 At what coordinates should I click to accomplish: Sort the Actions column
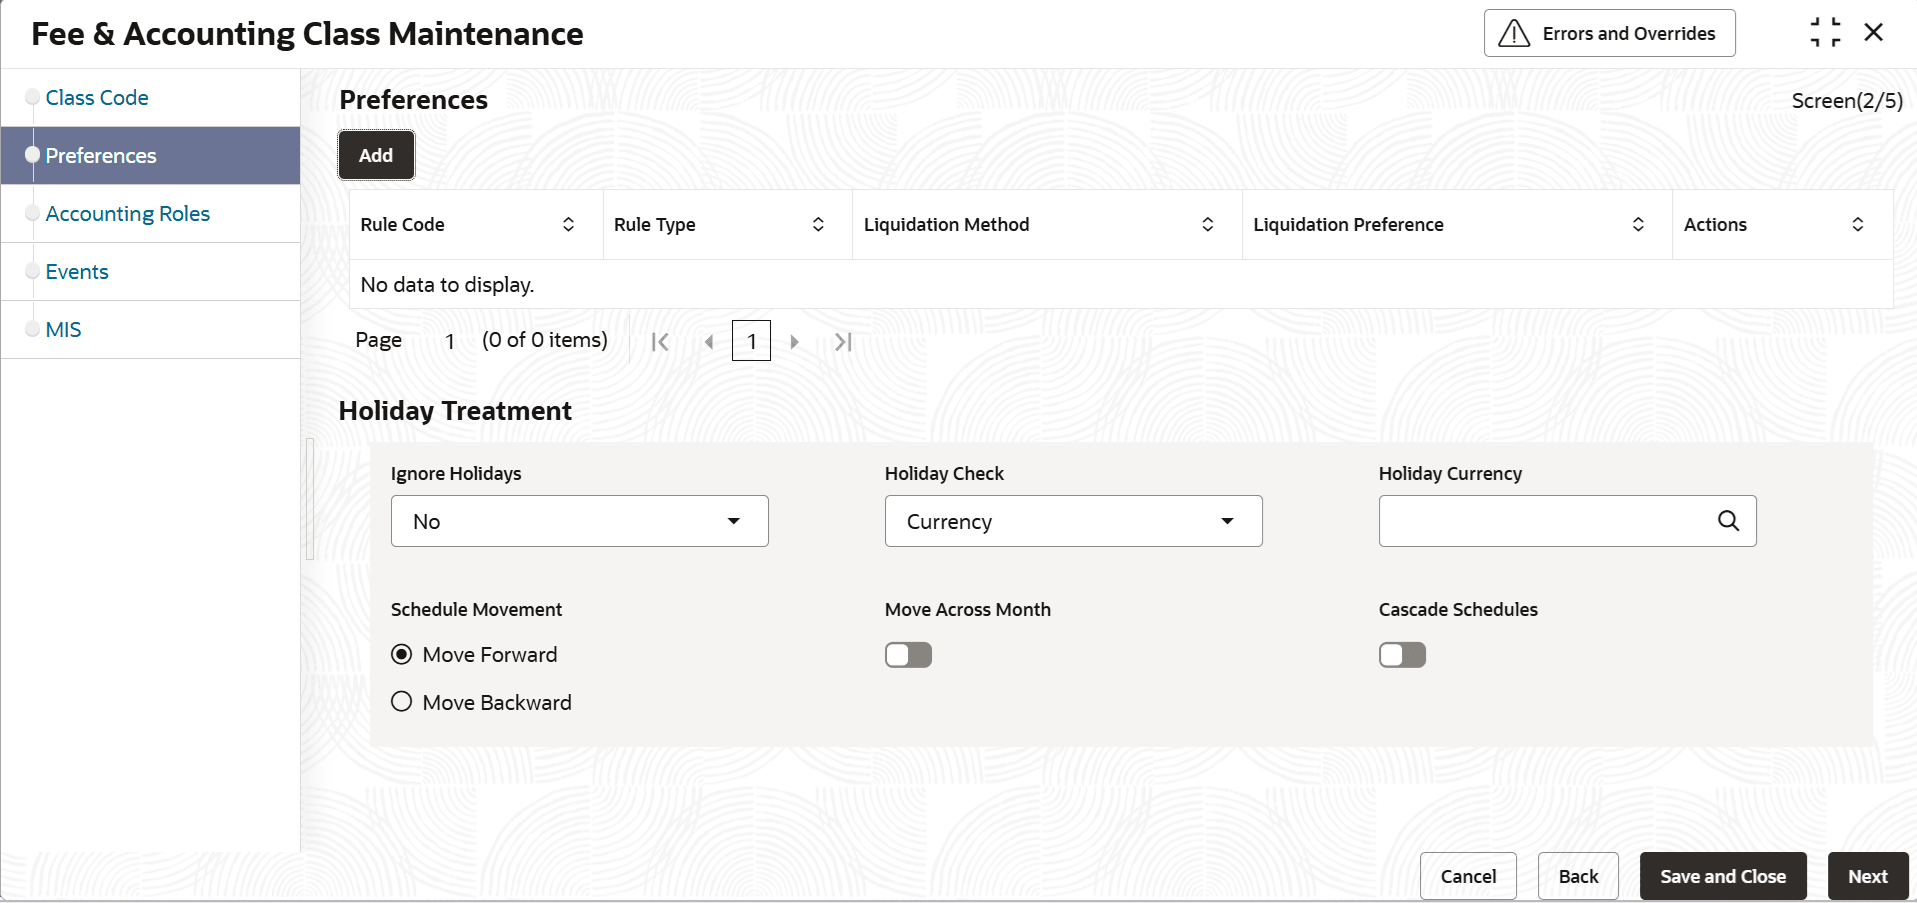pos(1857,225)
